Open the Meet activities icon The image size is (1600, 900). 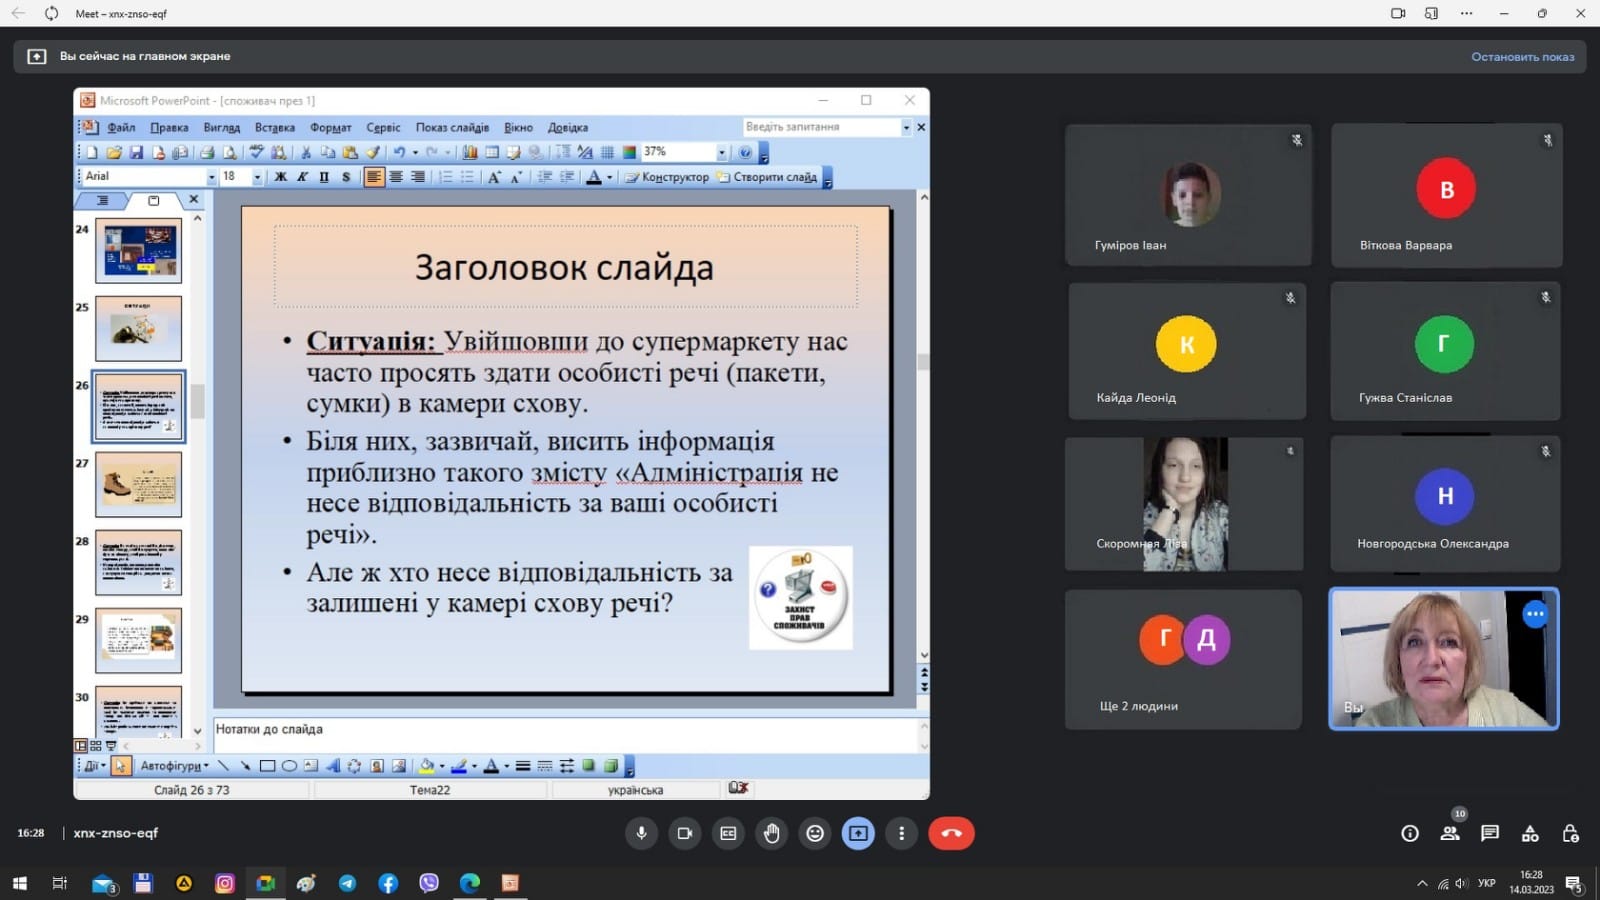[x=1530, y=833]
